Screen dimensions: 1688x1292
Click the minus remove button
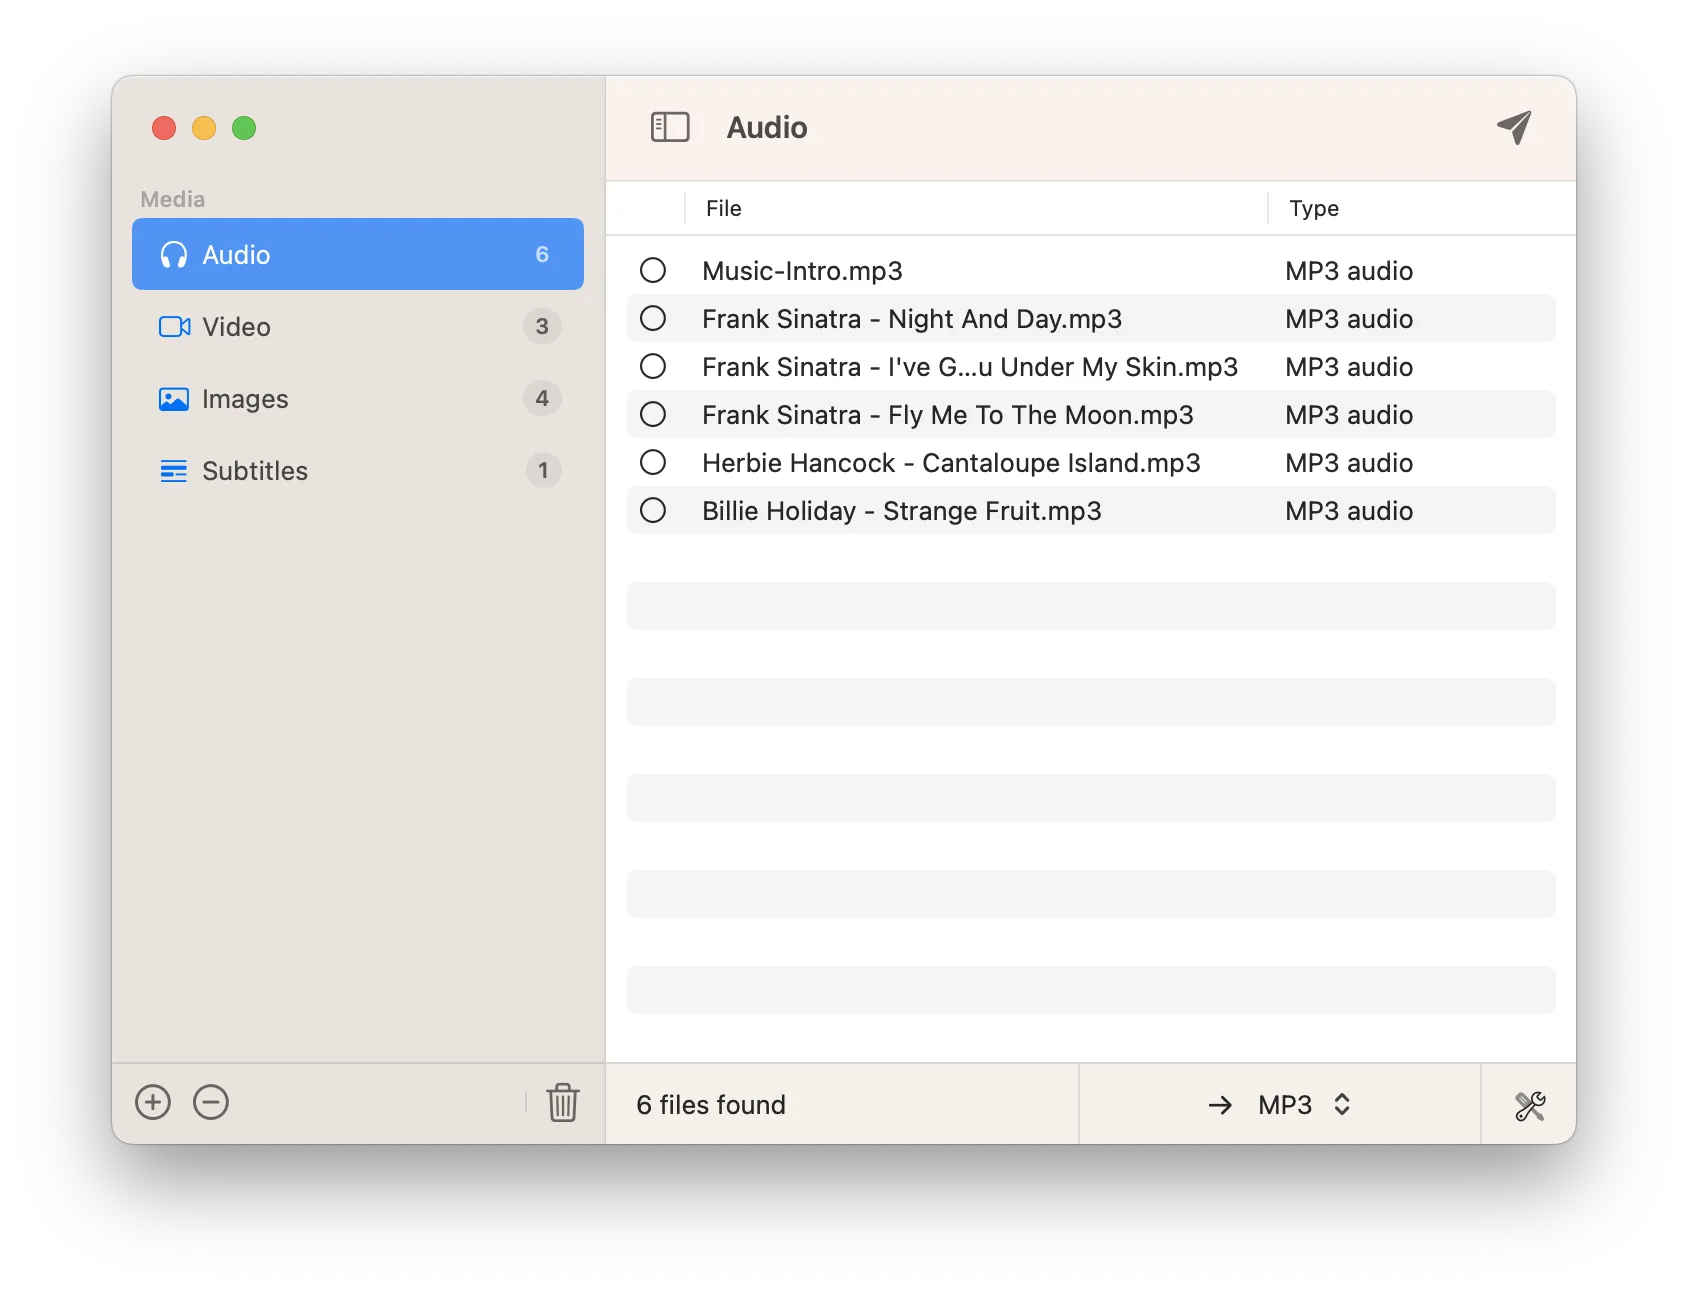pos(211,1103)
